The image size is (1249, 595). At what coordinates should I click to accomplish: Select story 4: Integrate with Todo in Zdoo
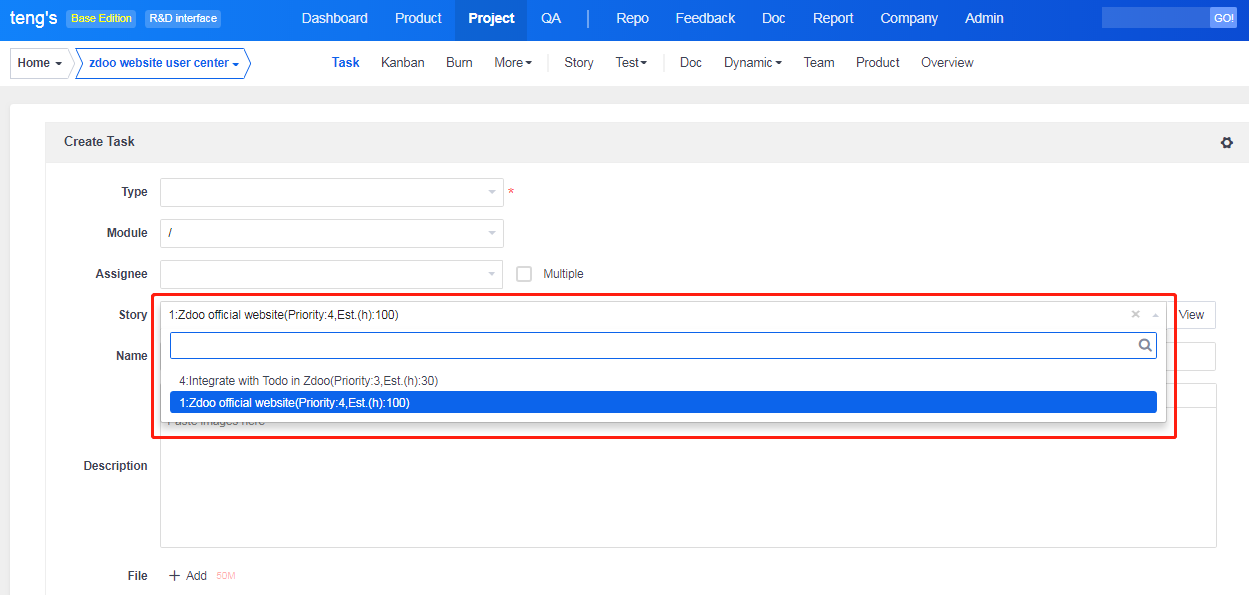click(308, 381)
